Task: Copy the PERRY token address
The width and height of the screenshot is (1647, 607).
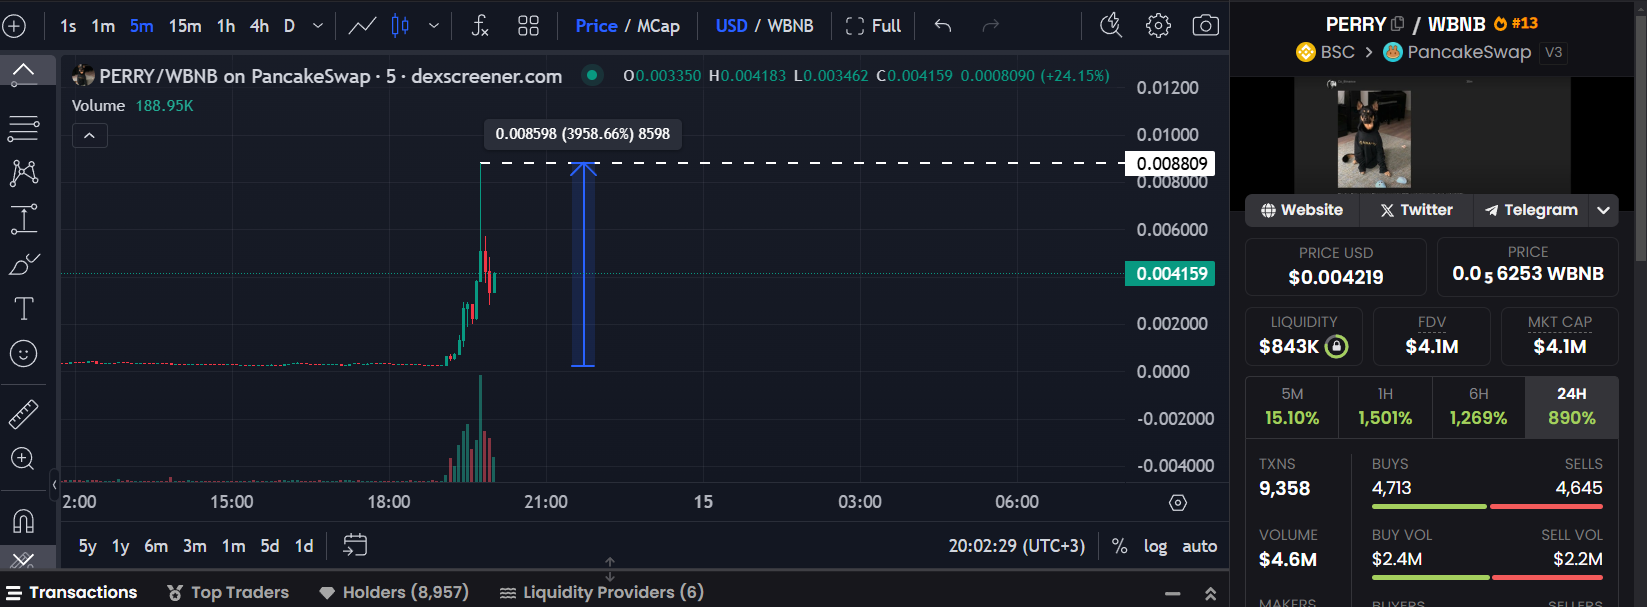Action: point(1397,24)
